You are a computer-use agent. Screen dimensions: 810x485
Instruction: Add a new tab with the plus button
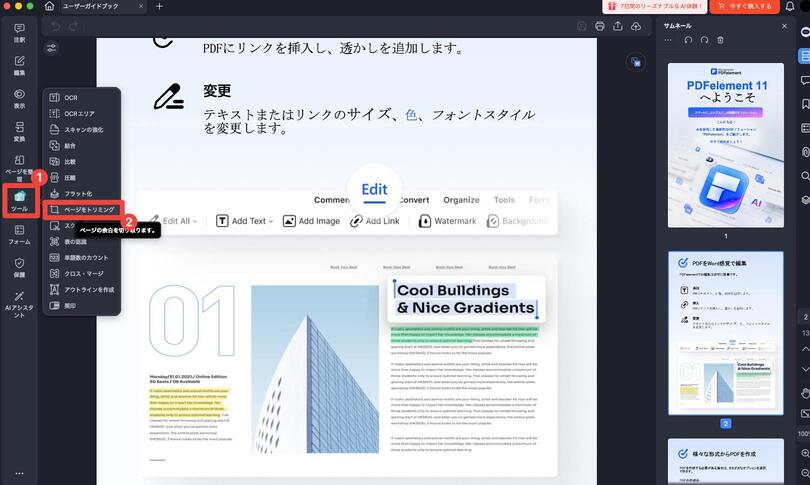[160, 6]
